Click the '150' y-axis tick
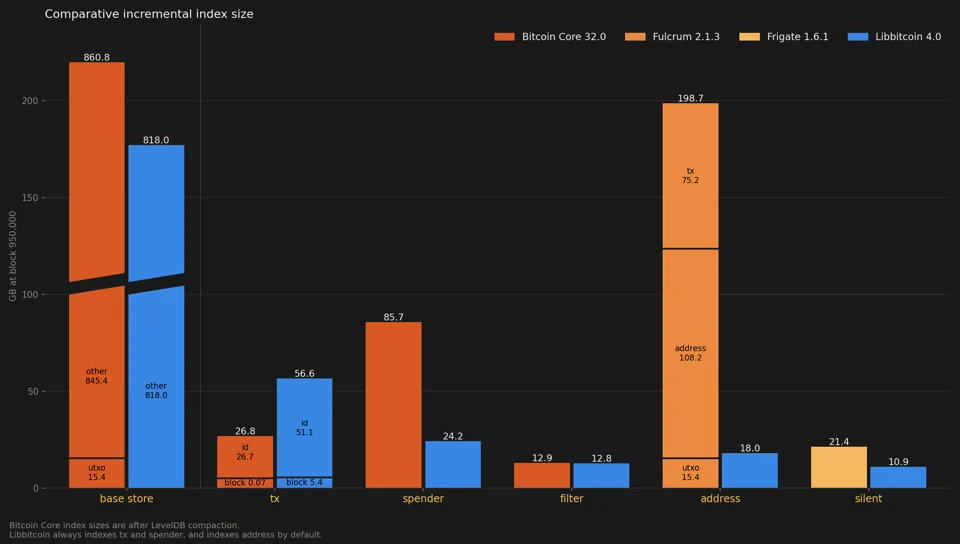The height and width of the screenshot is (544, 960). [30, 198]
